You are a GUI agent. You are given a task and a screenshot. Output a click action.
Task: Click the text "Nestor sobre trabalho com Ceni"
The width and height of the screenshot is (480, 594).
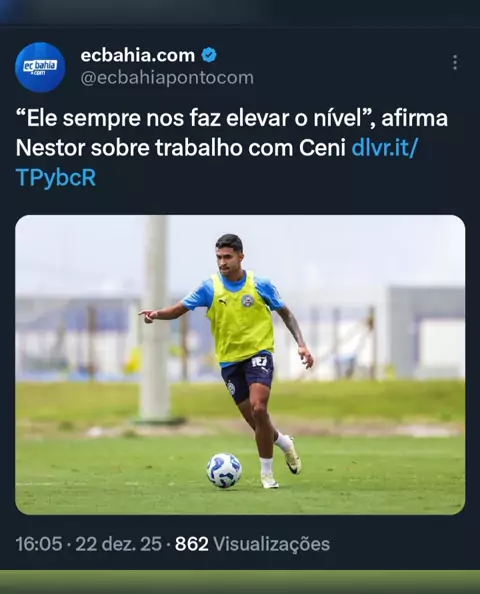tap(180, 148)
